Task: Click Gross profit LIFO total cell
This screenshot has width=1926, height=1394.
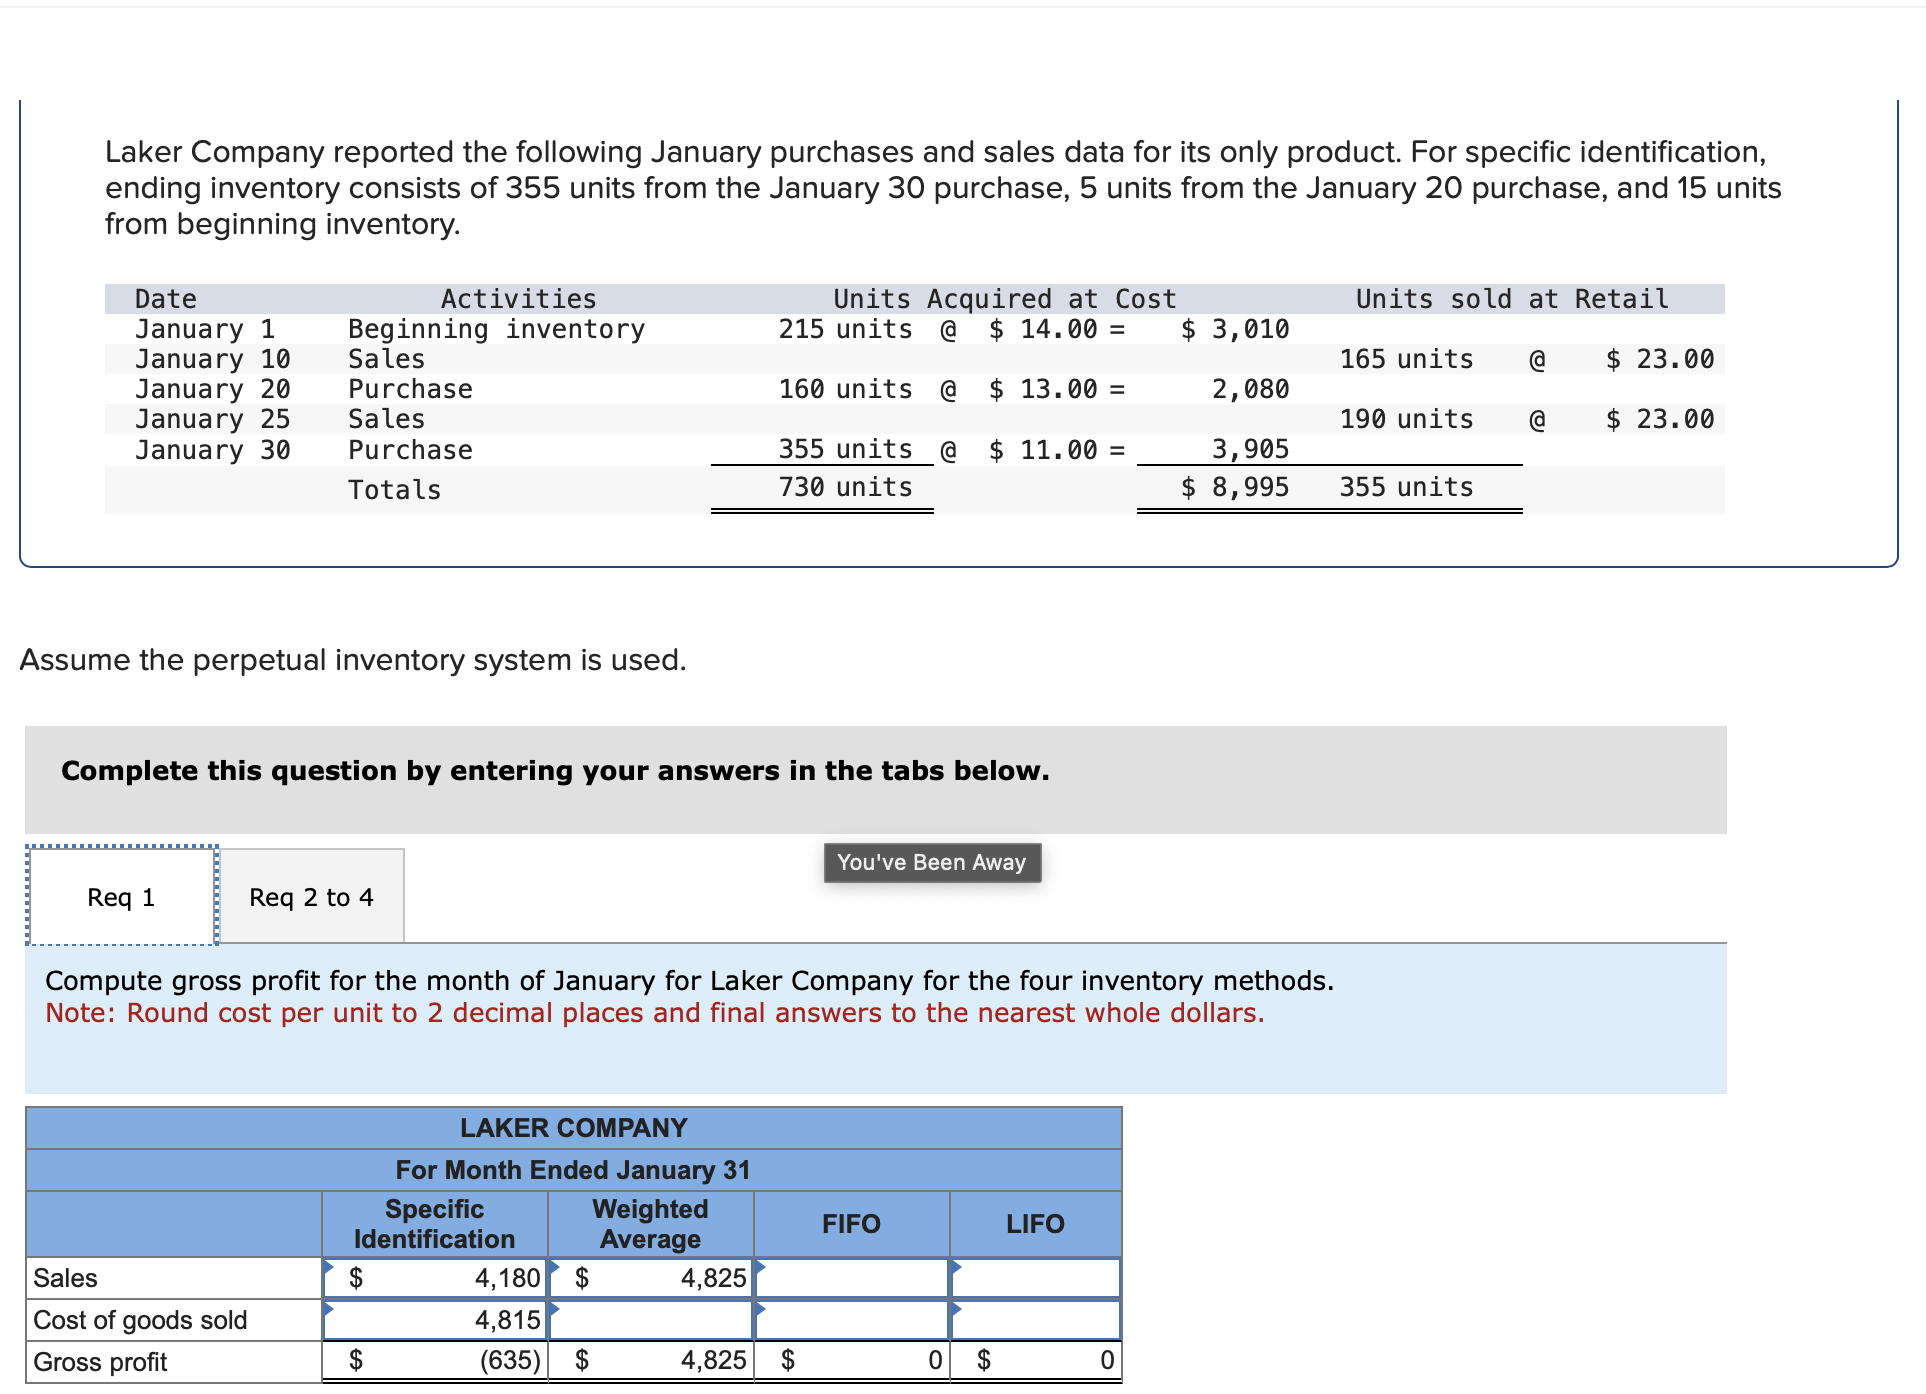Action: (x=1035, y=1361)
